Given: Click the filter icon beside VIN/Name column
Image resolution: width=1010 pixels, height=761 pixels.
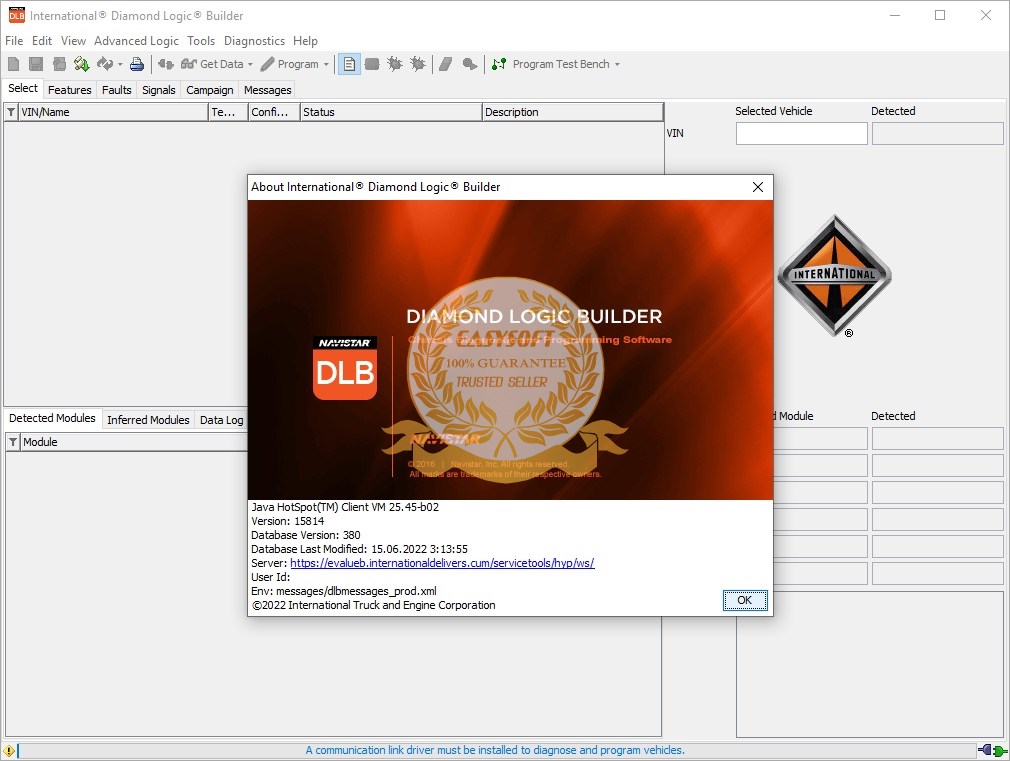Looking at the screenshot, I should coord(11,112).
